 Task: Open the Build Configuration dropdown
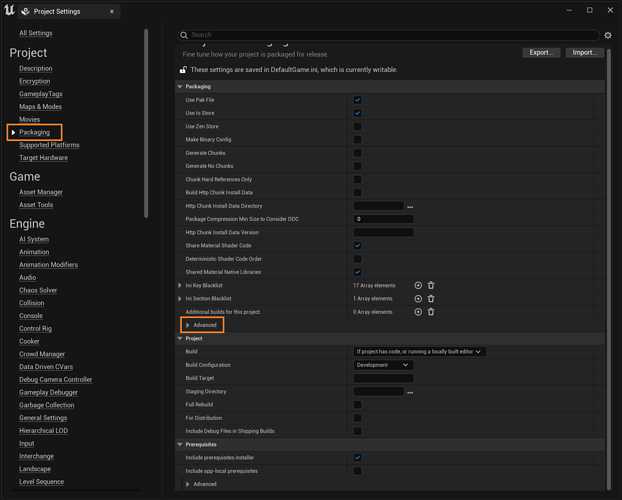(383, 365)
